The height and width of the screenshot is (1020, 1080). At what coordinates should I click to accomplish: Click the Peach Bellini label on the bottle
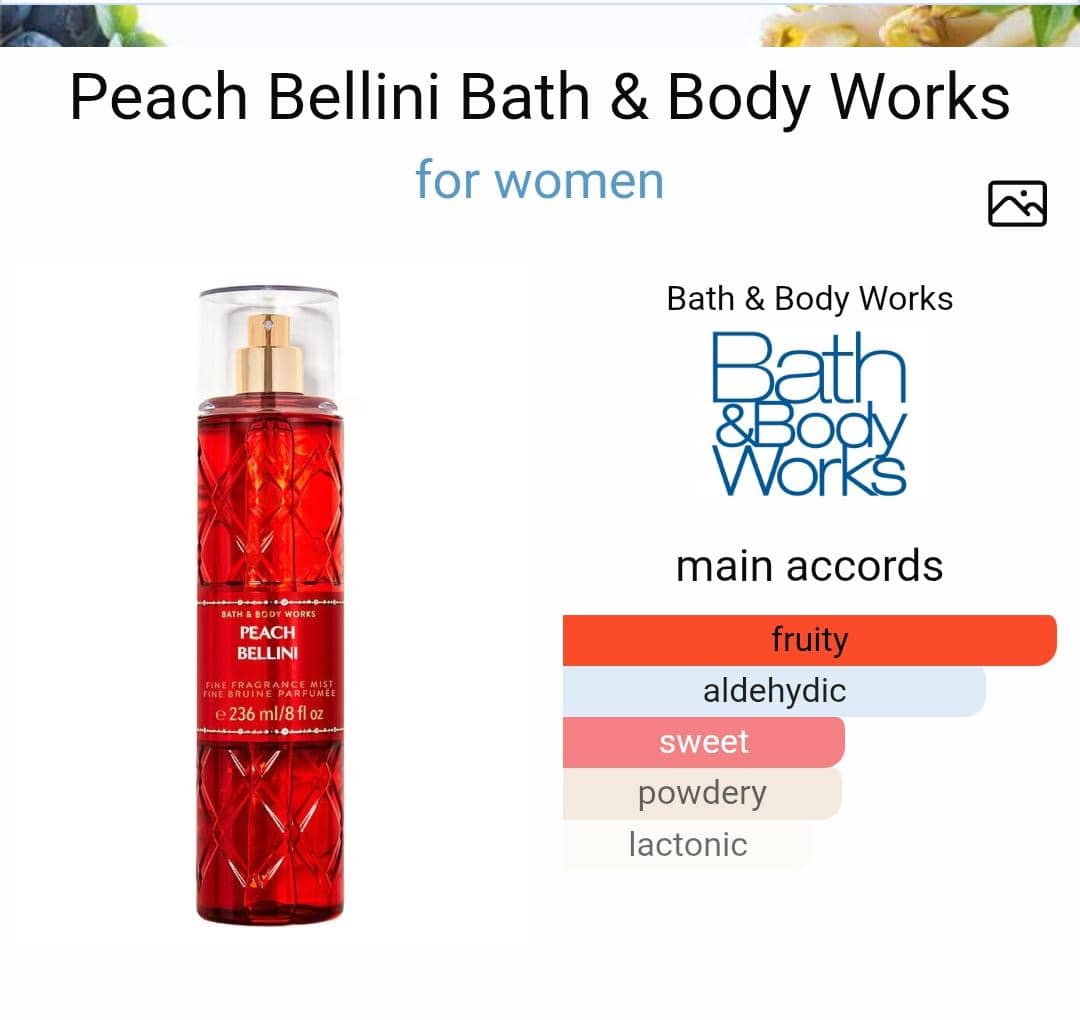pyautogui.click(x=268, y=643)
